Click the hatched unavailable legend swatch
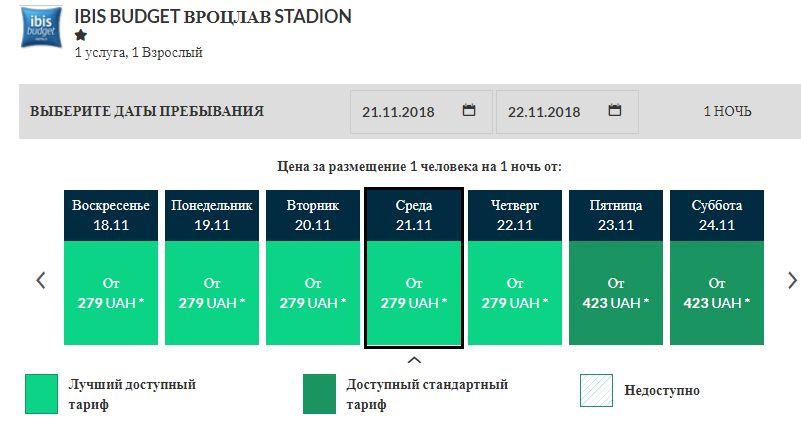Image resolution: width=801 pixels, height=425 pixels. coord(596,391)
